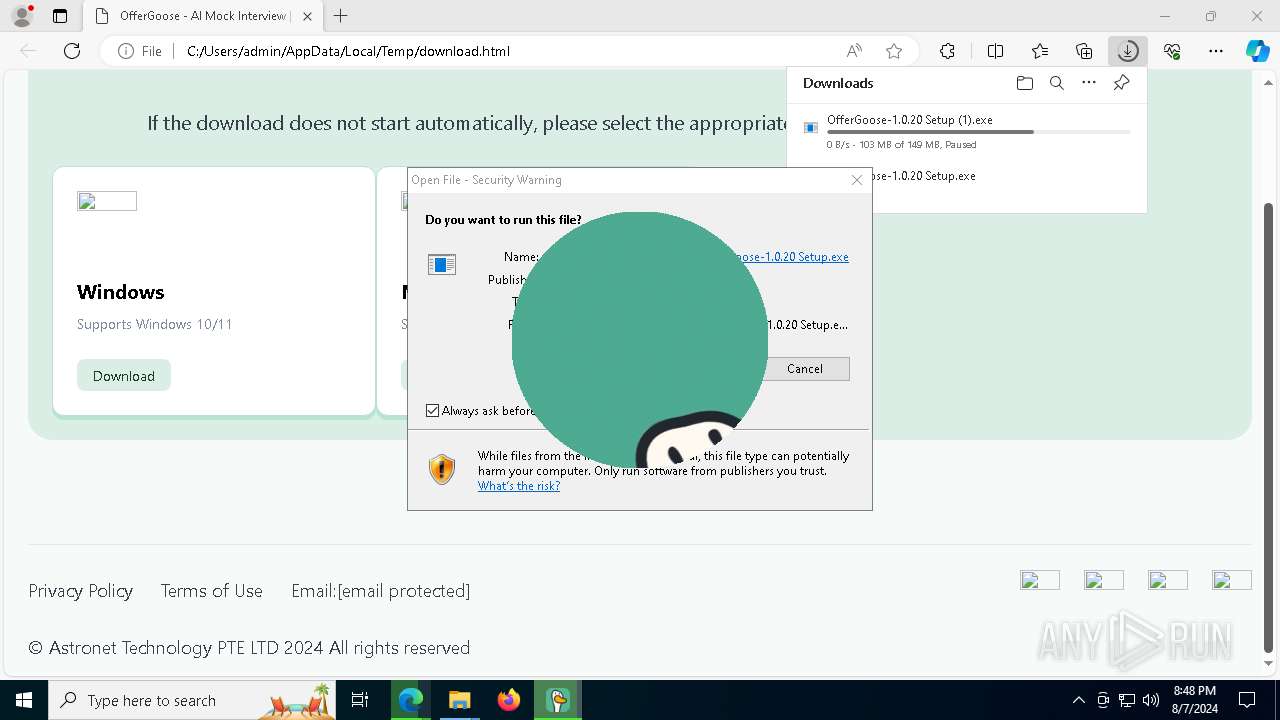The image size is (1280, 720).
Task: Toggle split screen icon
Action: pos(995,51)
